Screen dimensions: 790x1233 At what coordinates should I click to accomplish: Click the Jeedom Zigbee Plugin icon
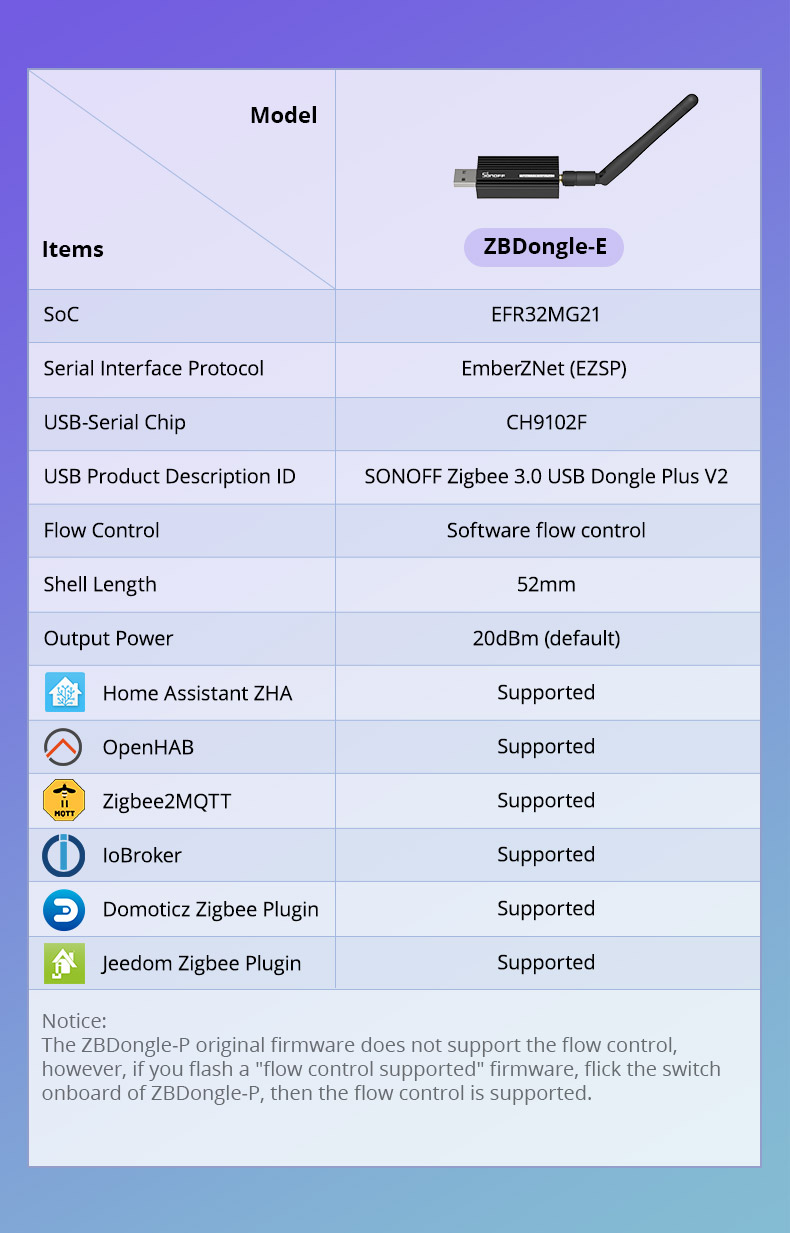(64, 963)
